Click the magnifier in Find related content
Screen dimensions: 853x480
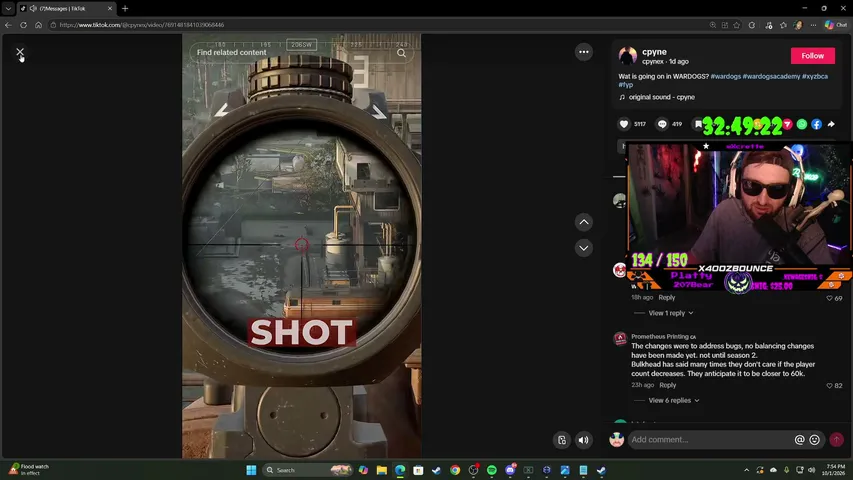401,53
